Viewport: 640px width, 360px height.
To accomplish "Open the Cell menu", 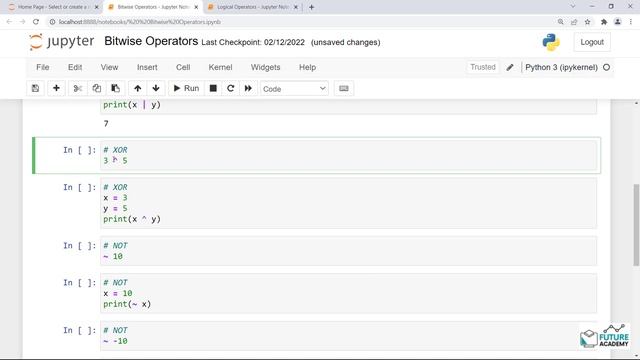I will pyautogui.click(x=183, y=67).
